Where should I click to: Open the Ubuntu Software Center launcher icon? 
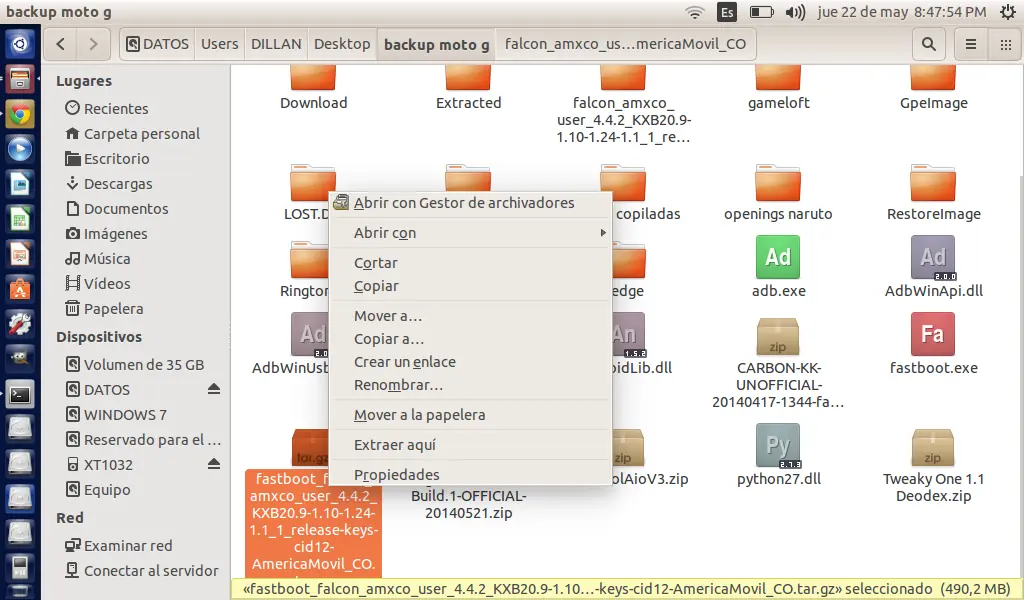pyautogui.click(x=20, y=288)
